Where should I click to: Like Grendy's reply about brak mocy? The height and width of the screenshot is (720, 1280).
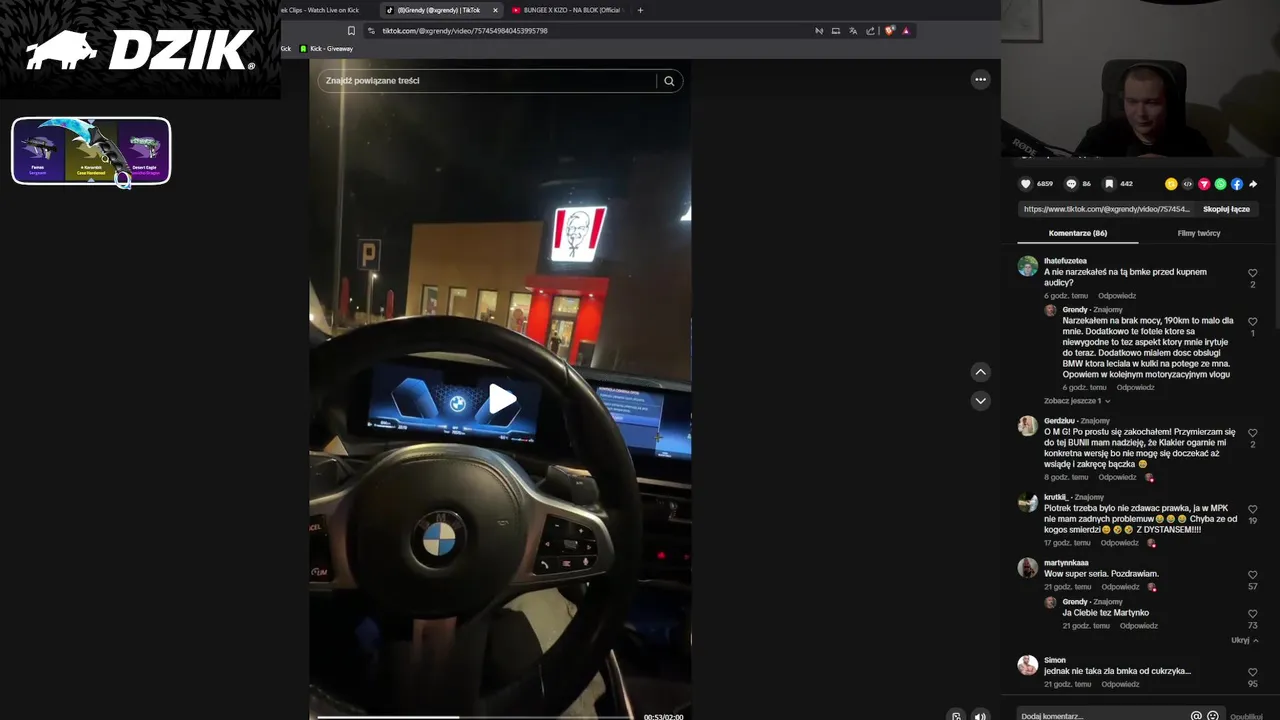(1252, 322)
